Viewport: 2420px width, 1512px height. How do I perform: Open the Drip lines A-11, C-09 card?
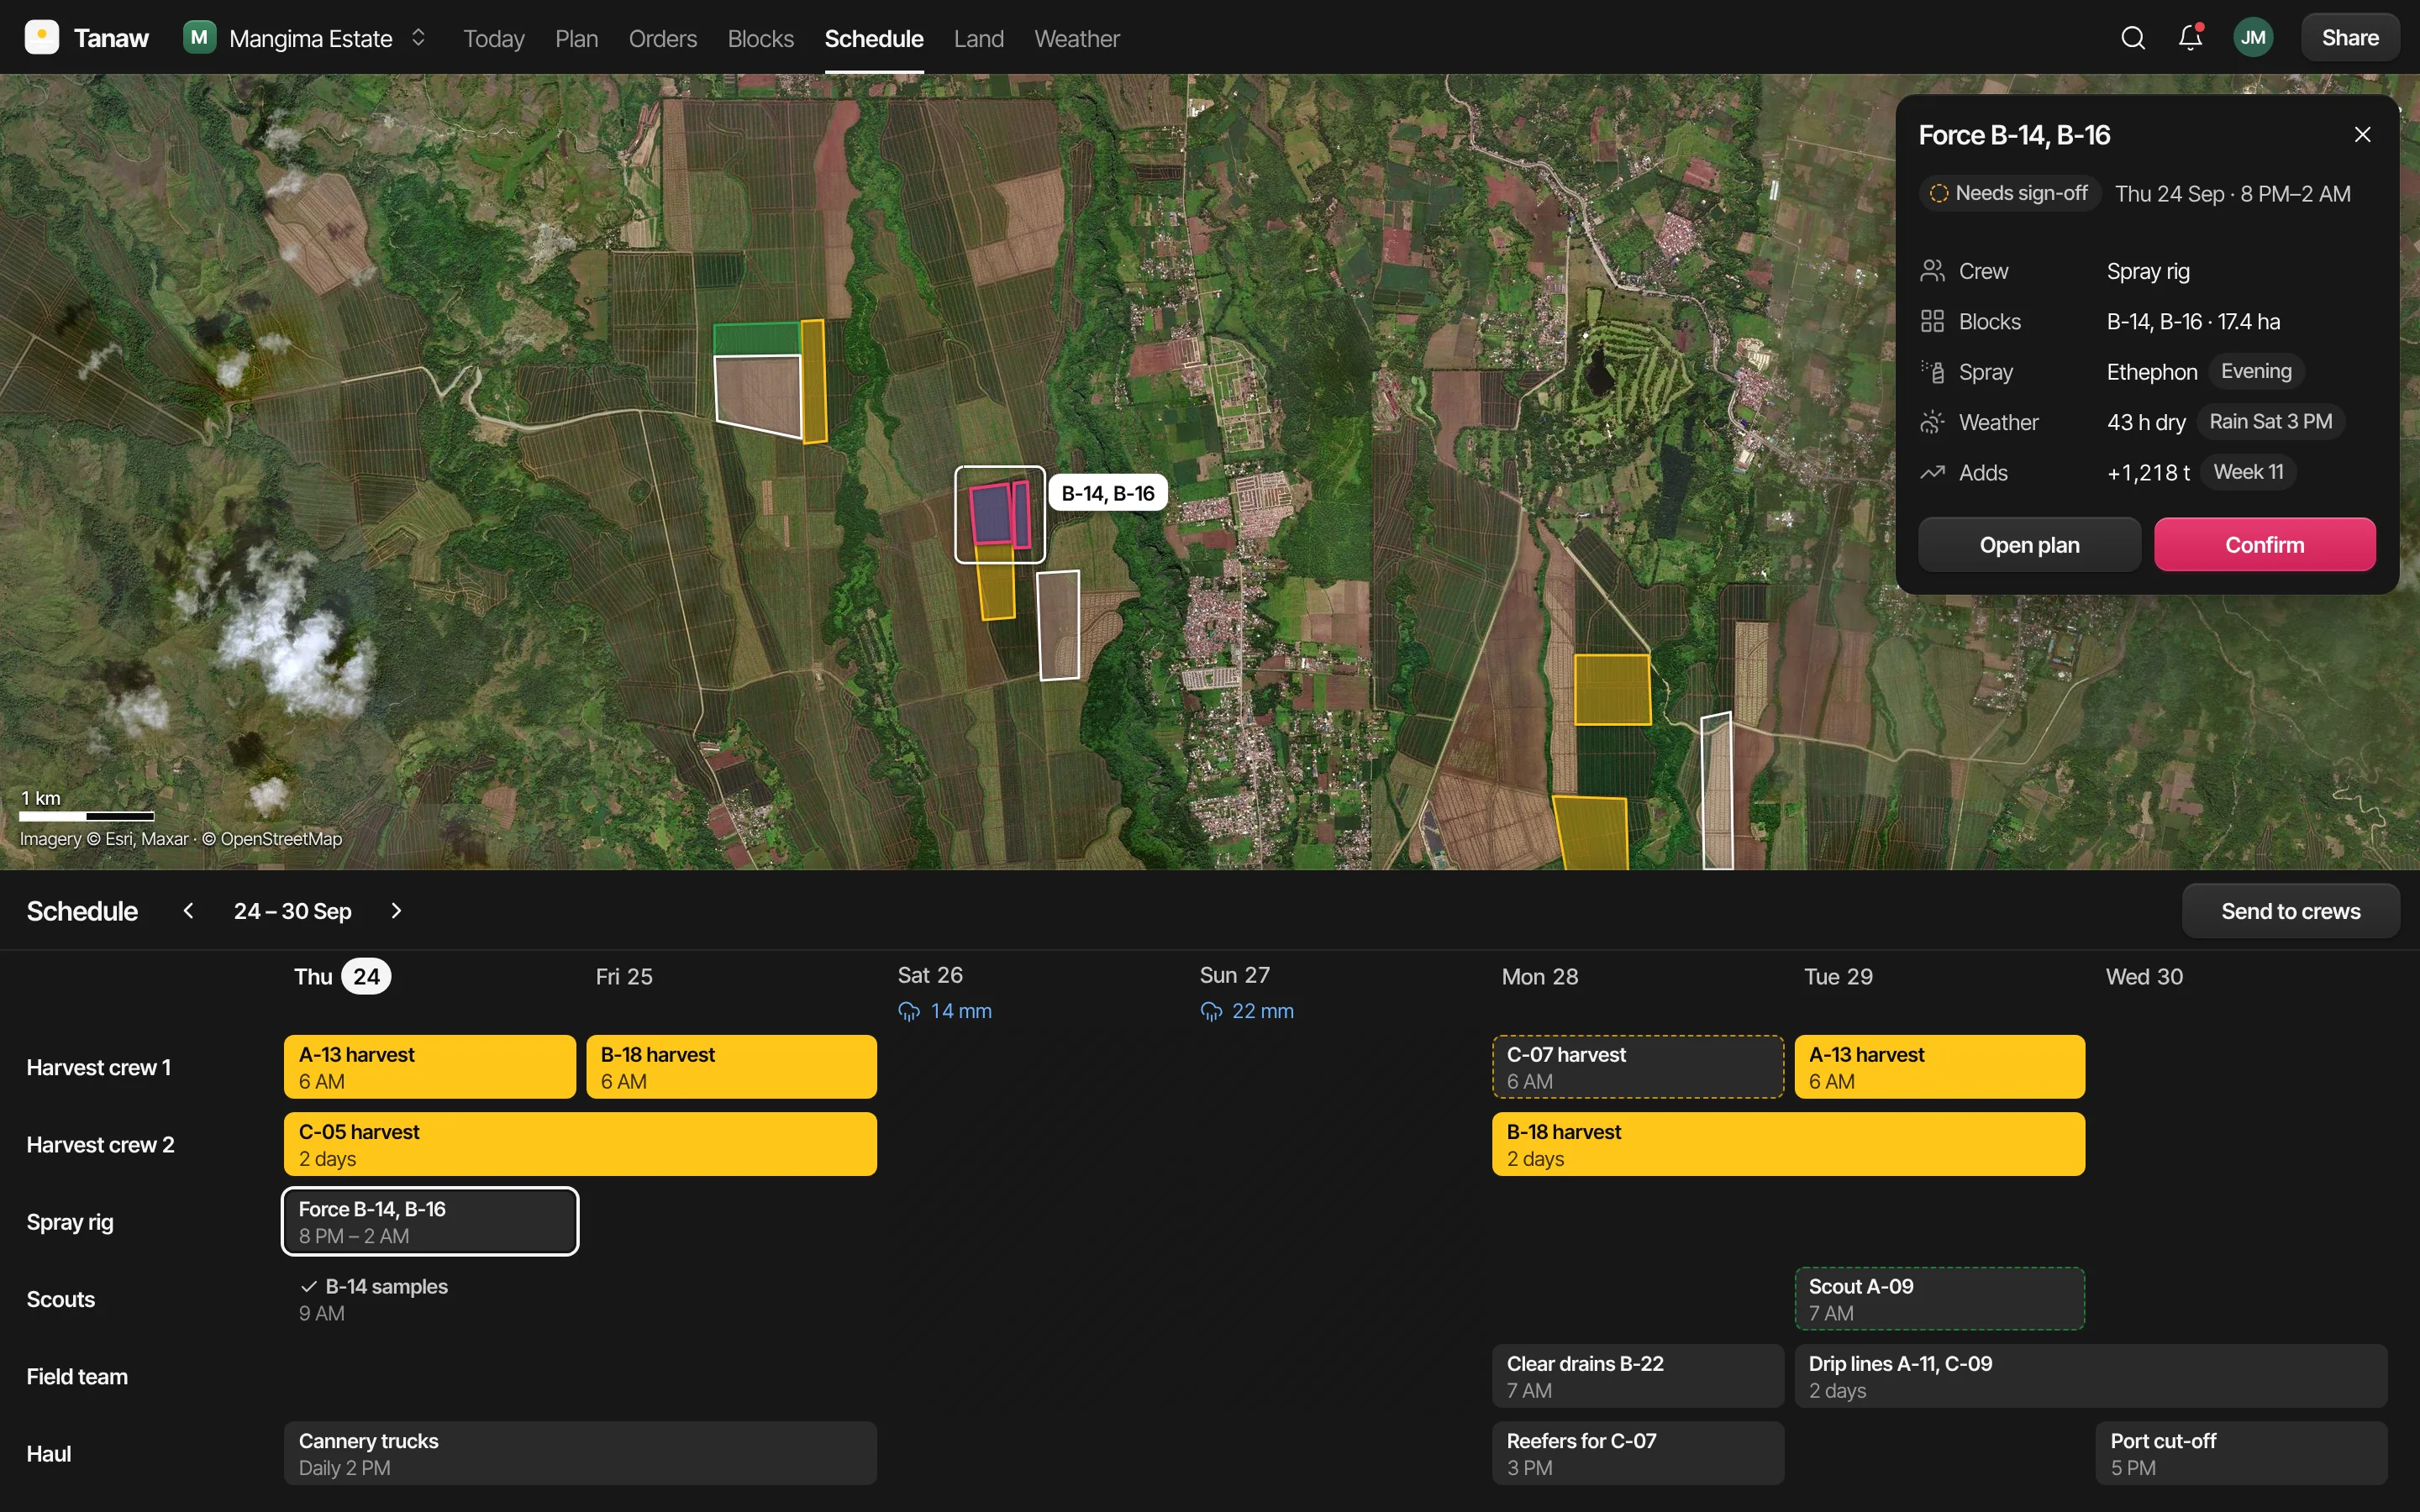pyautogui.click(x=2091, y=1376)
